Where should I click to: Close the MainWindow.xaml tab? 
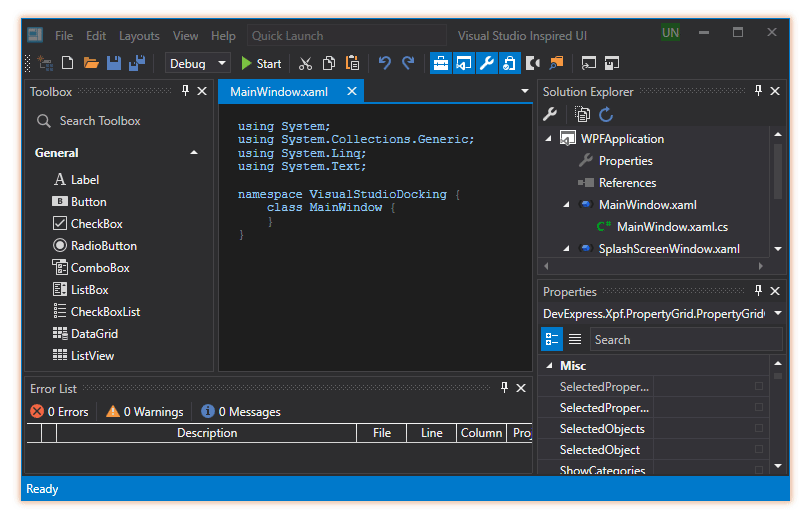352,91
